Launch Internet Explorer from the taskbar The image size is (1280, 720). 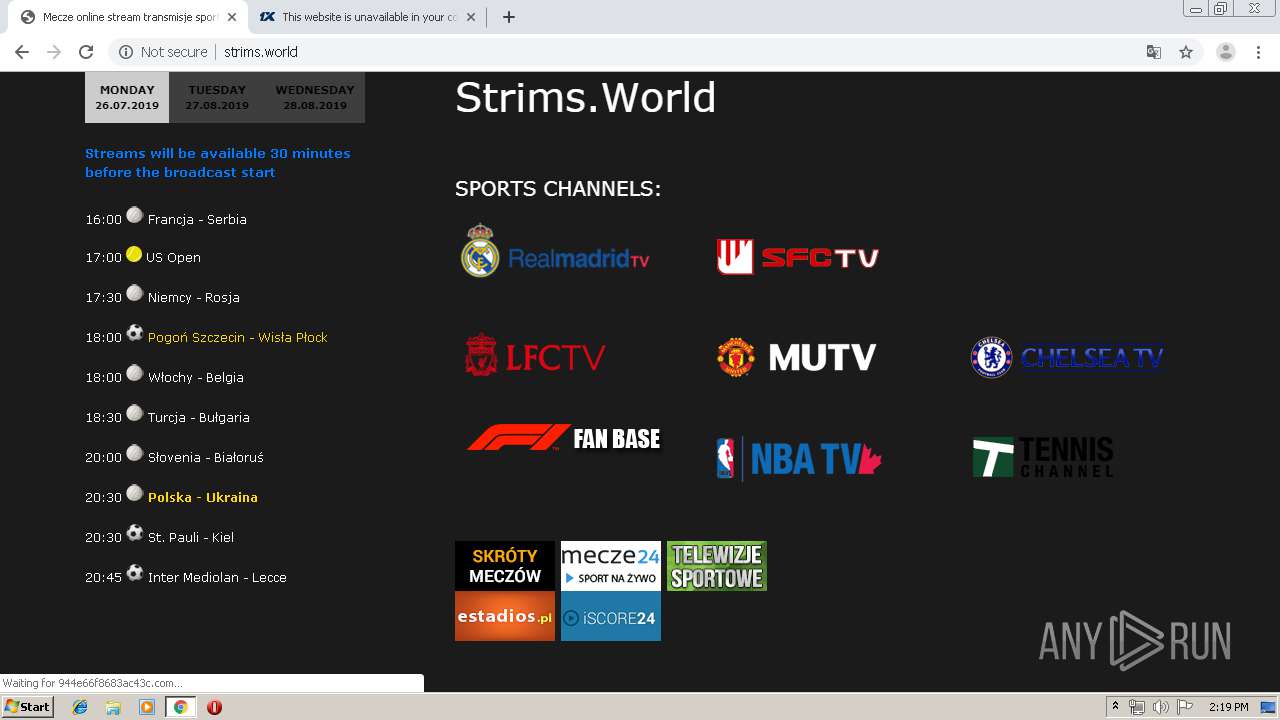pyautogui.click(x=80, y=707)
